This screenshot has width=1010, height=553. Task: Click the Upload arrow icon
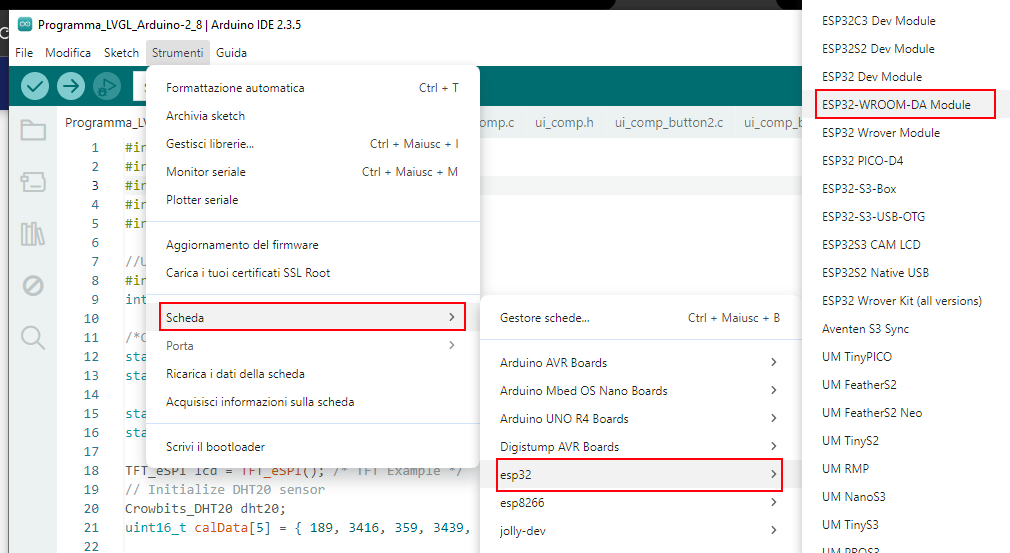pyautogui.click(x=71, y=87)
